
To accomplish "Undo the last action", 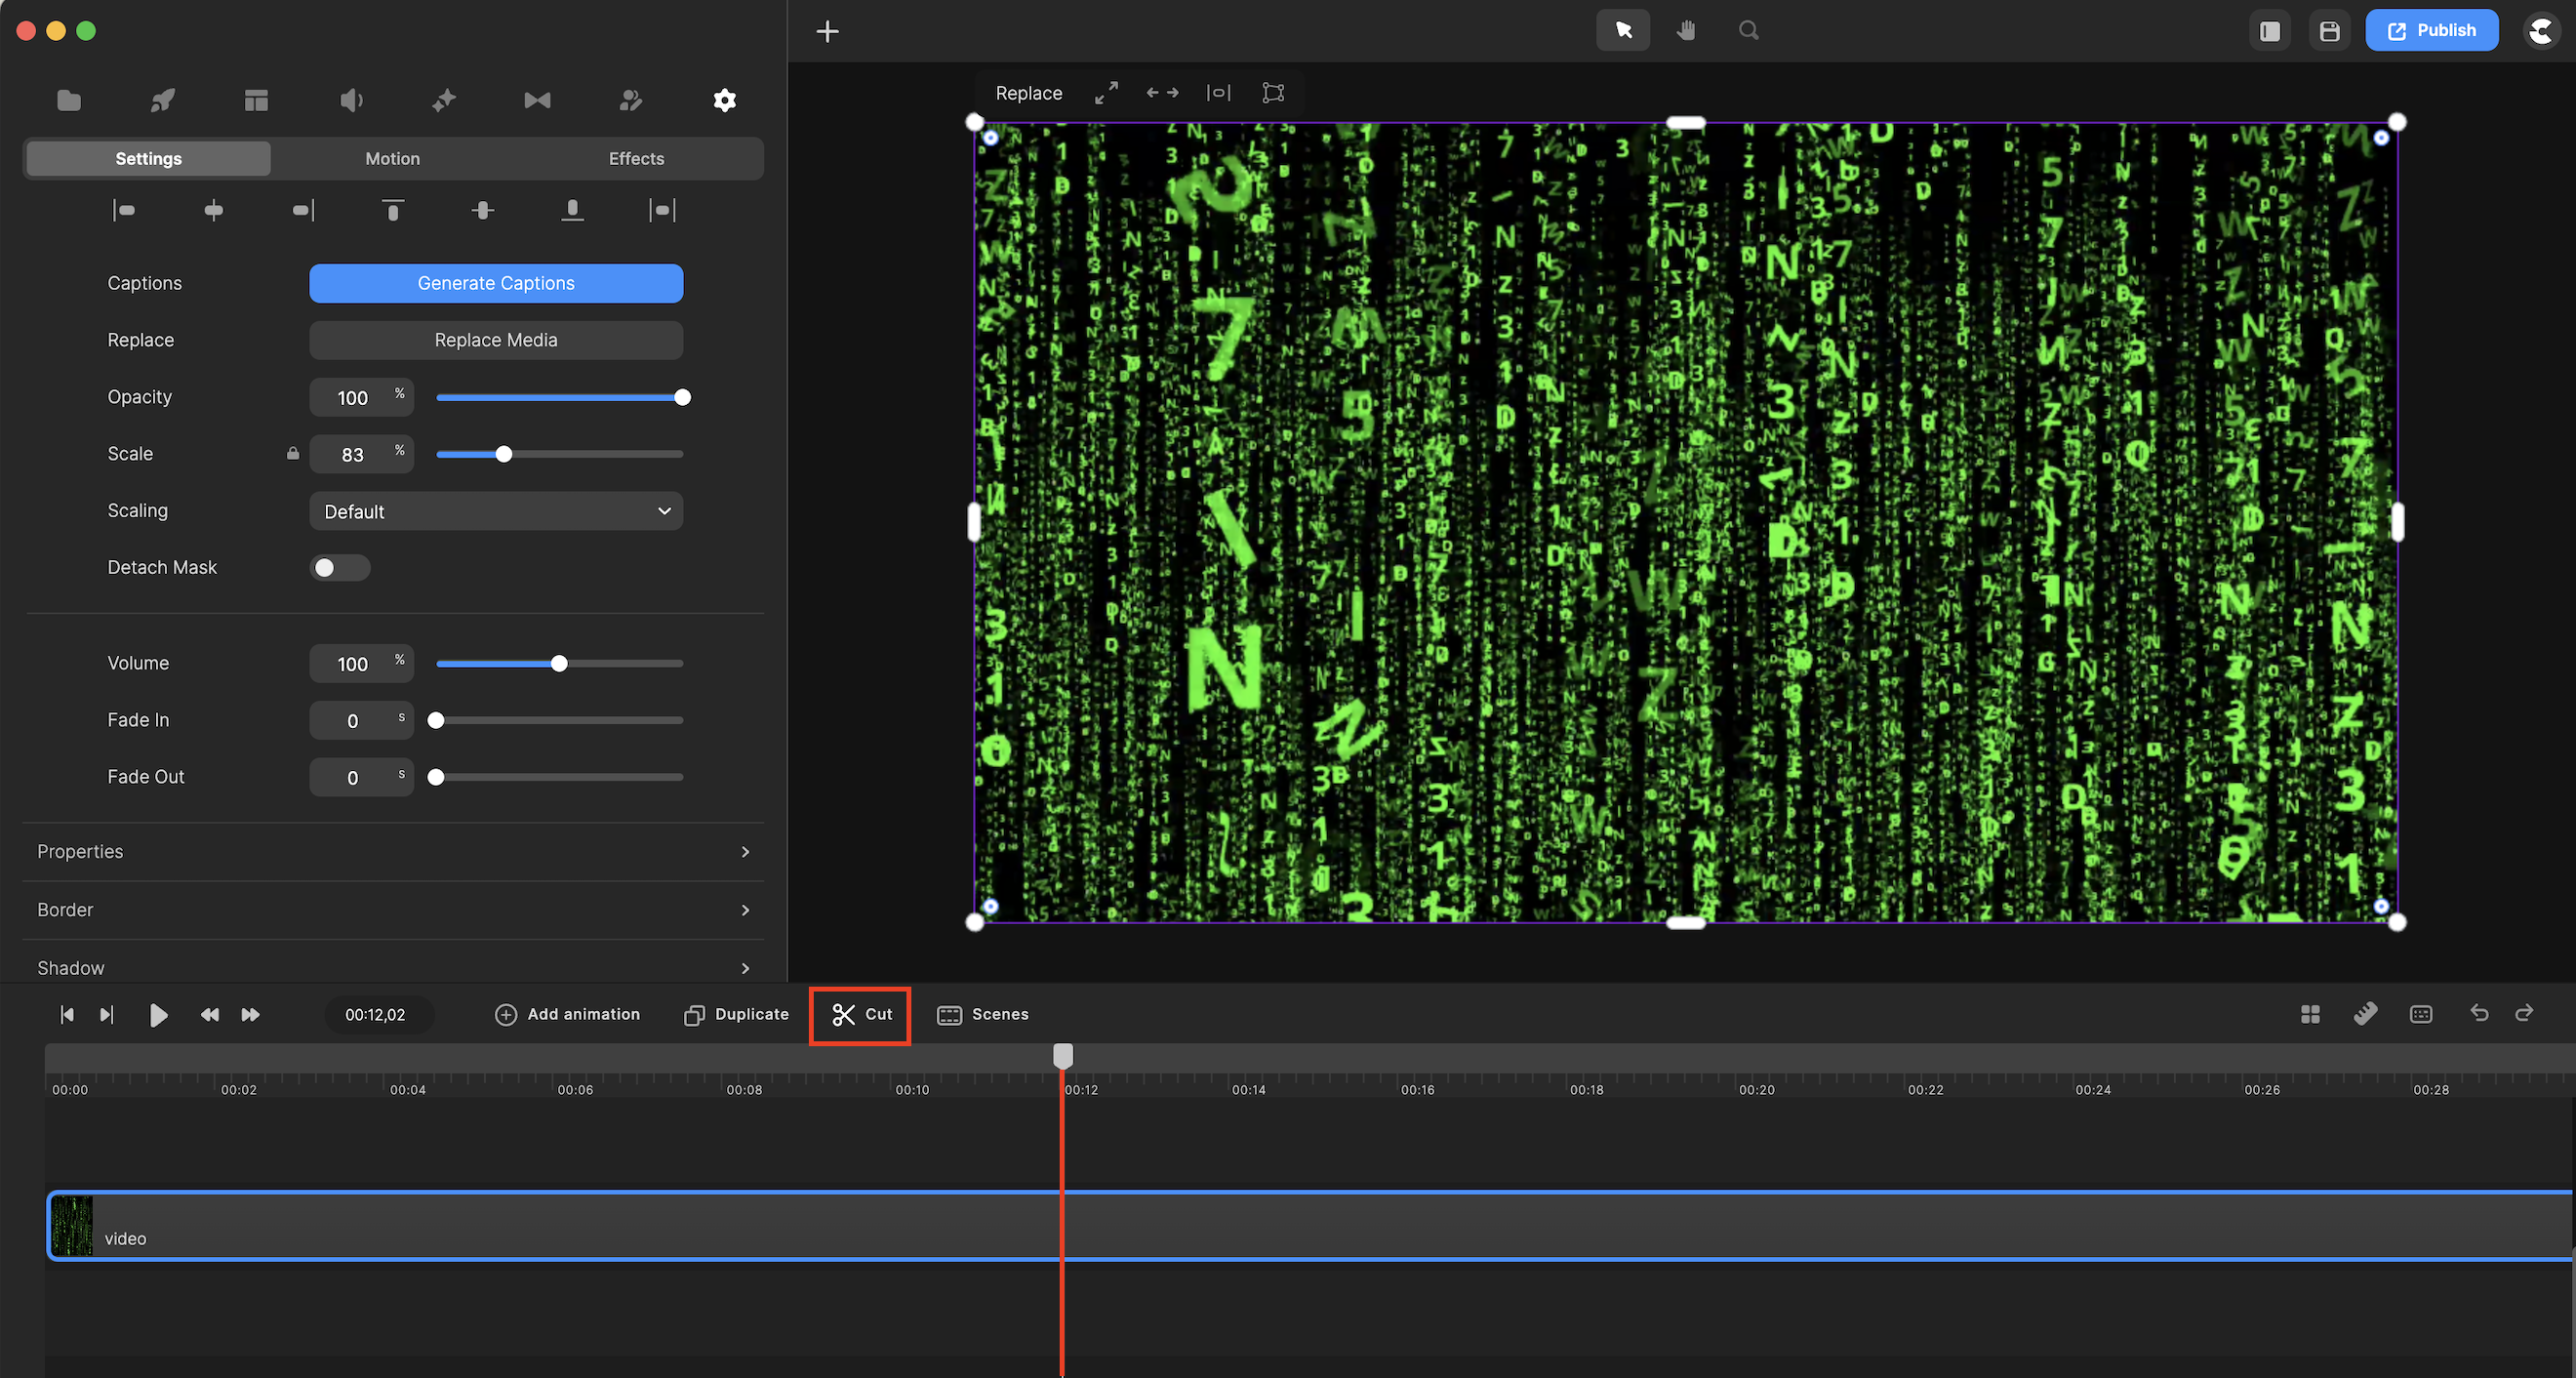I will click(x=2479, y=1013).
